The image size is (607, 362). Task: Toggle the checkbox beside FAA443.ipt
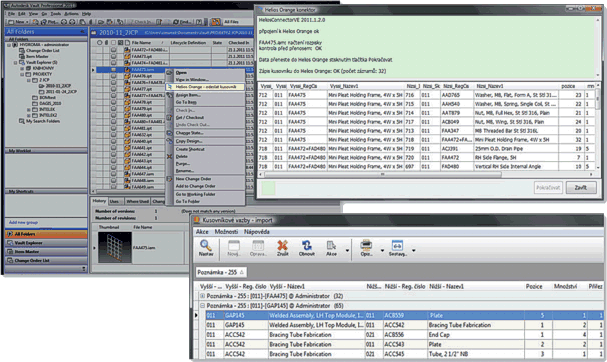tap(113, 161)
